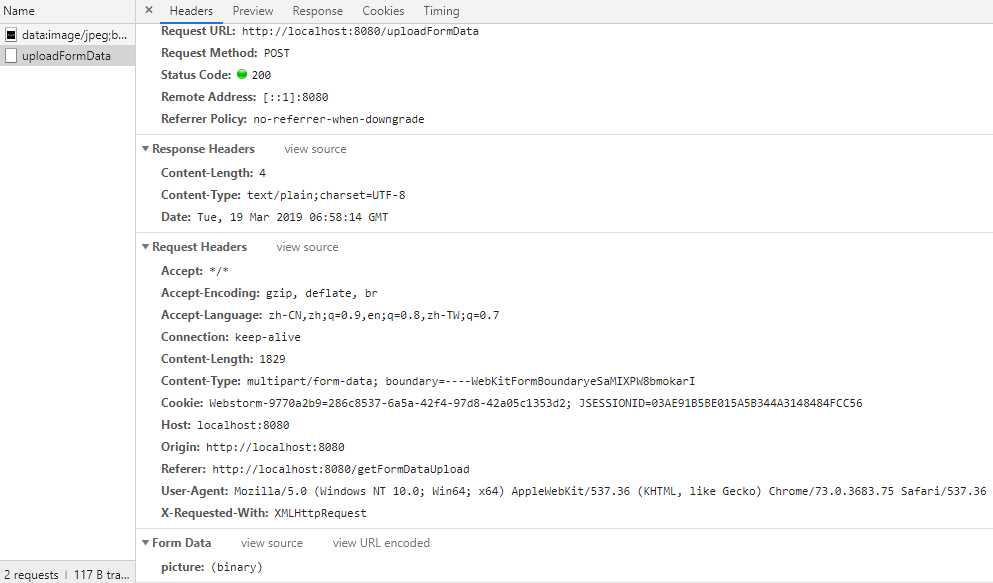View source of Response Headers
Screen dimensions: 993x583
(315, 149)
